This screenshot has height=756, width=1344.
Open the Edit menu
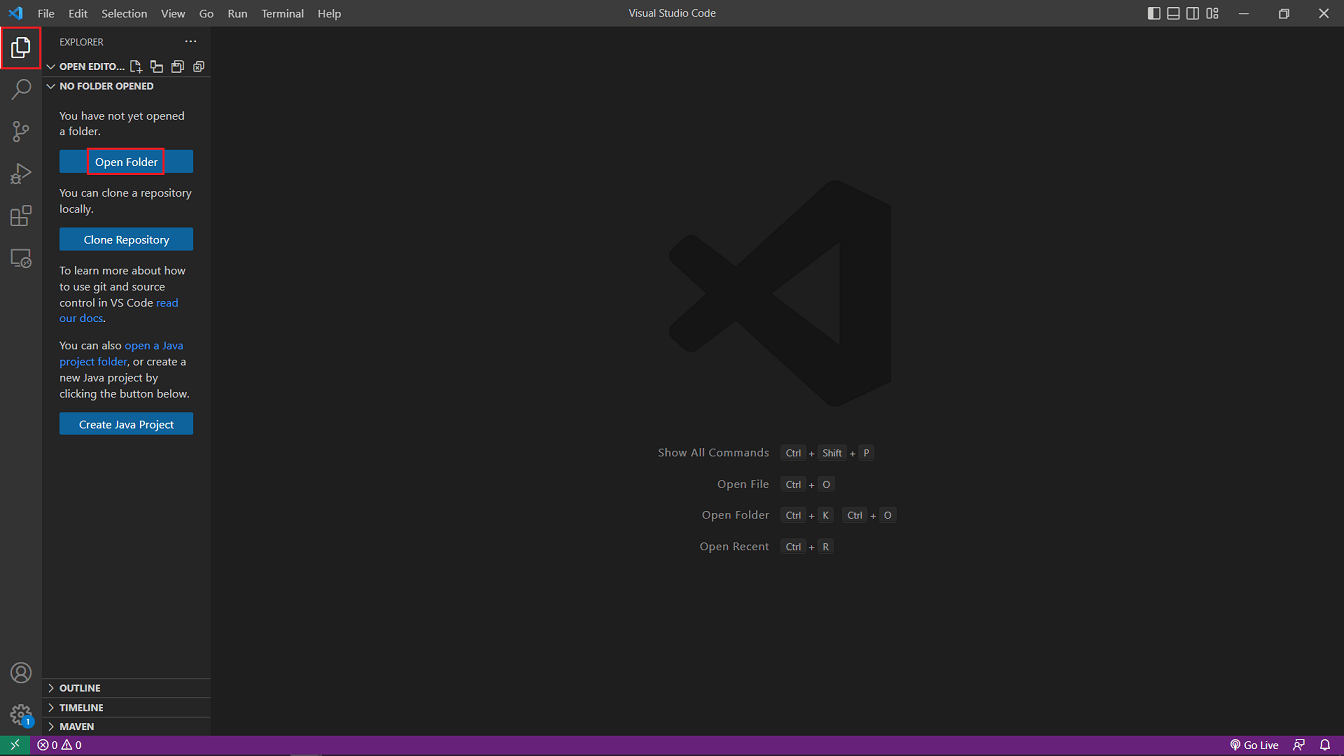tap(78, 14)
